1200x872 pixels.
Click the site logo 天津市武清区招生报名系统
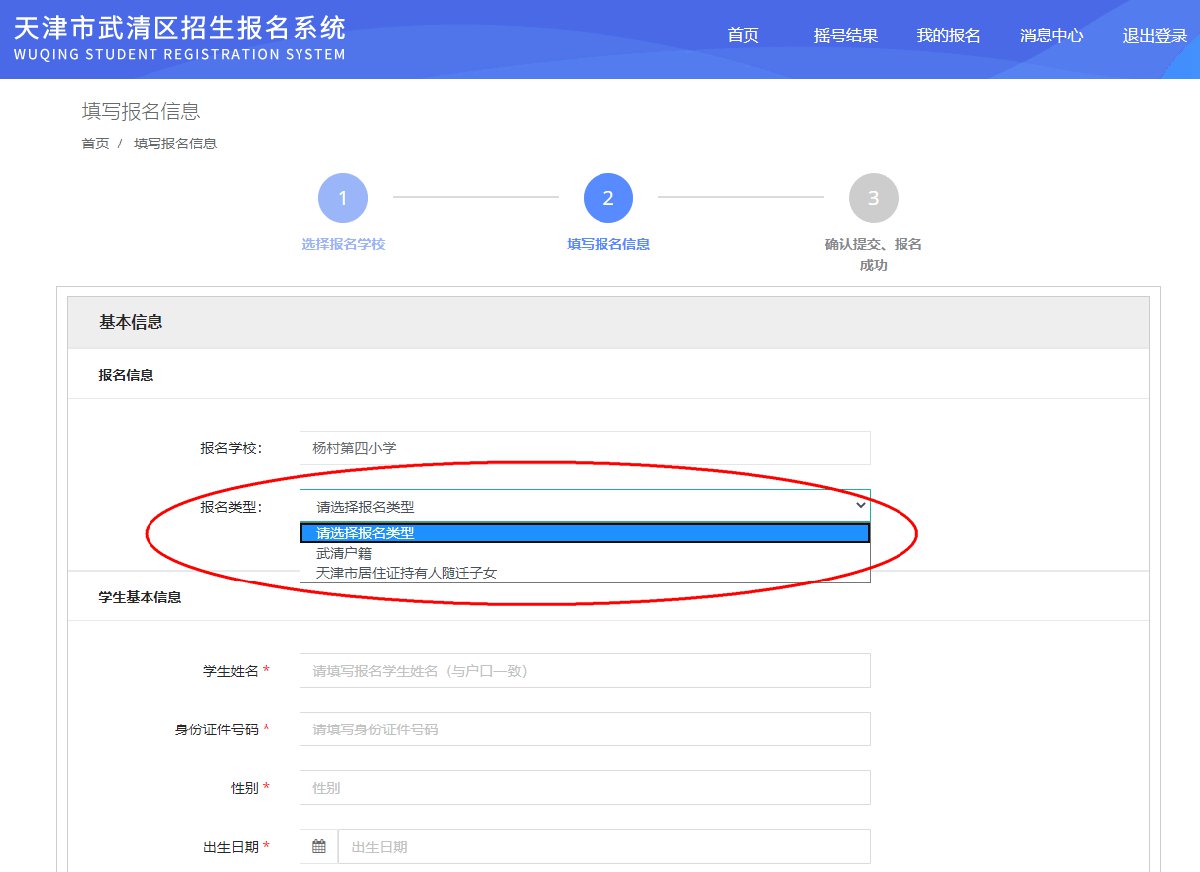tap(180, 38)
